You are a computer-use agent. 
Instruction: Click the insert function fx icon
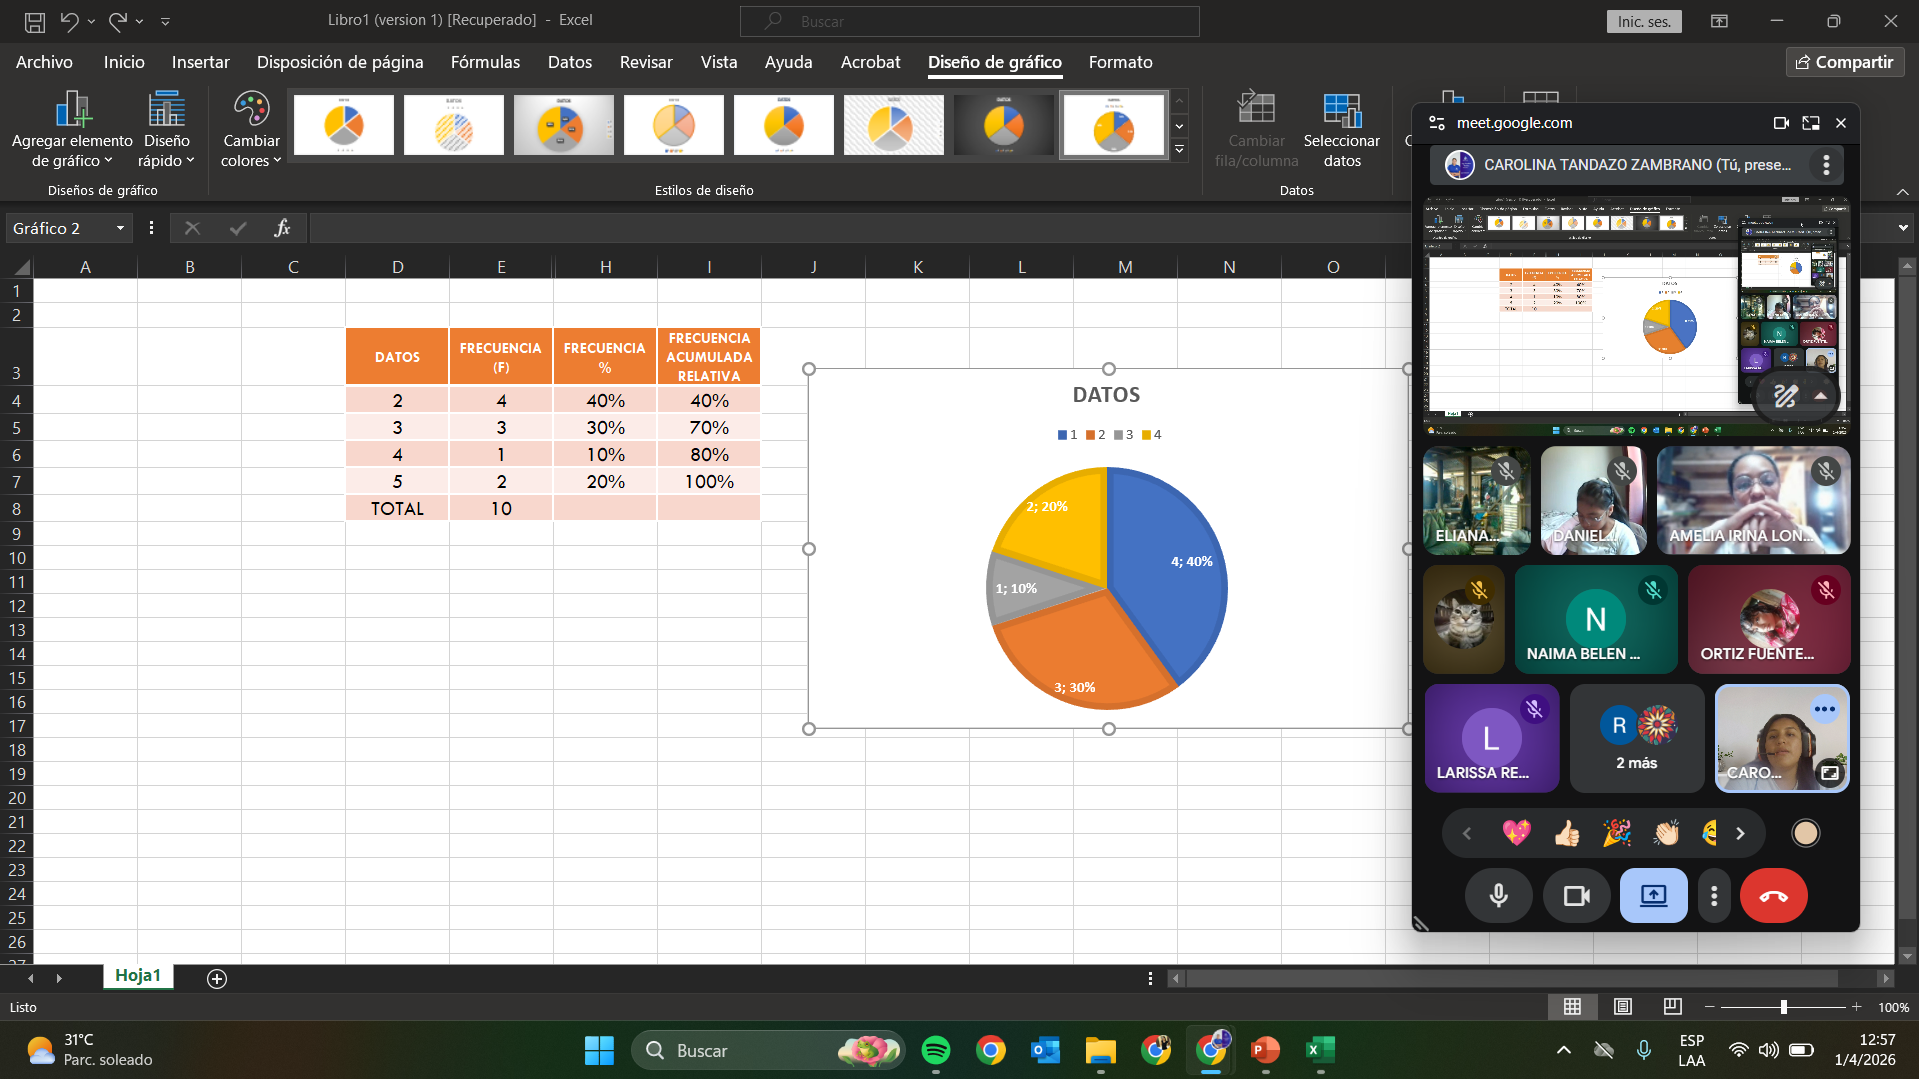[x=282, y=228]
